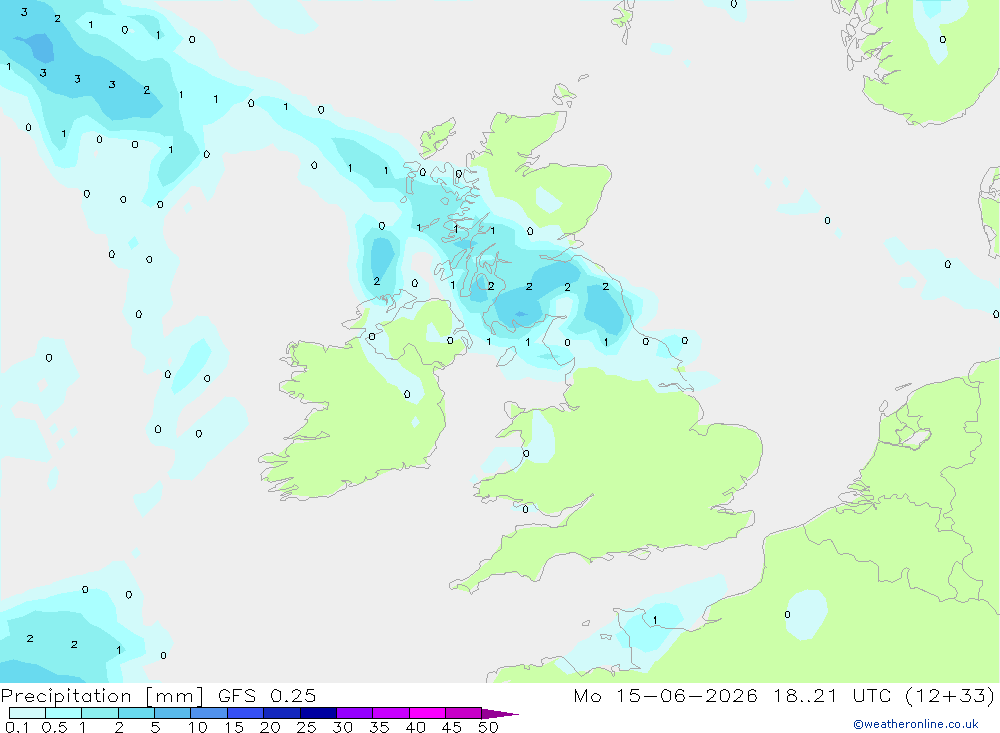Click the 0.1–0.5 mm legend color swatch
This screenshot has width=1000, height=733.
(x=27, y=713)
